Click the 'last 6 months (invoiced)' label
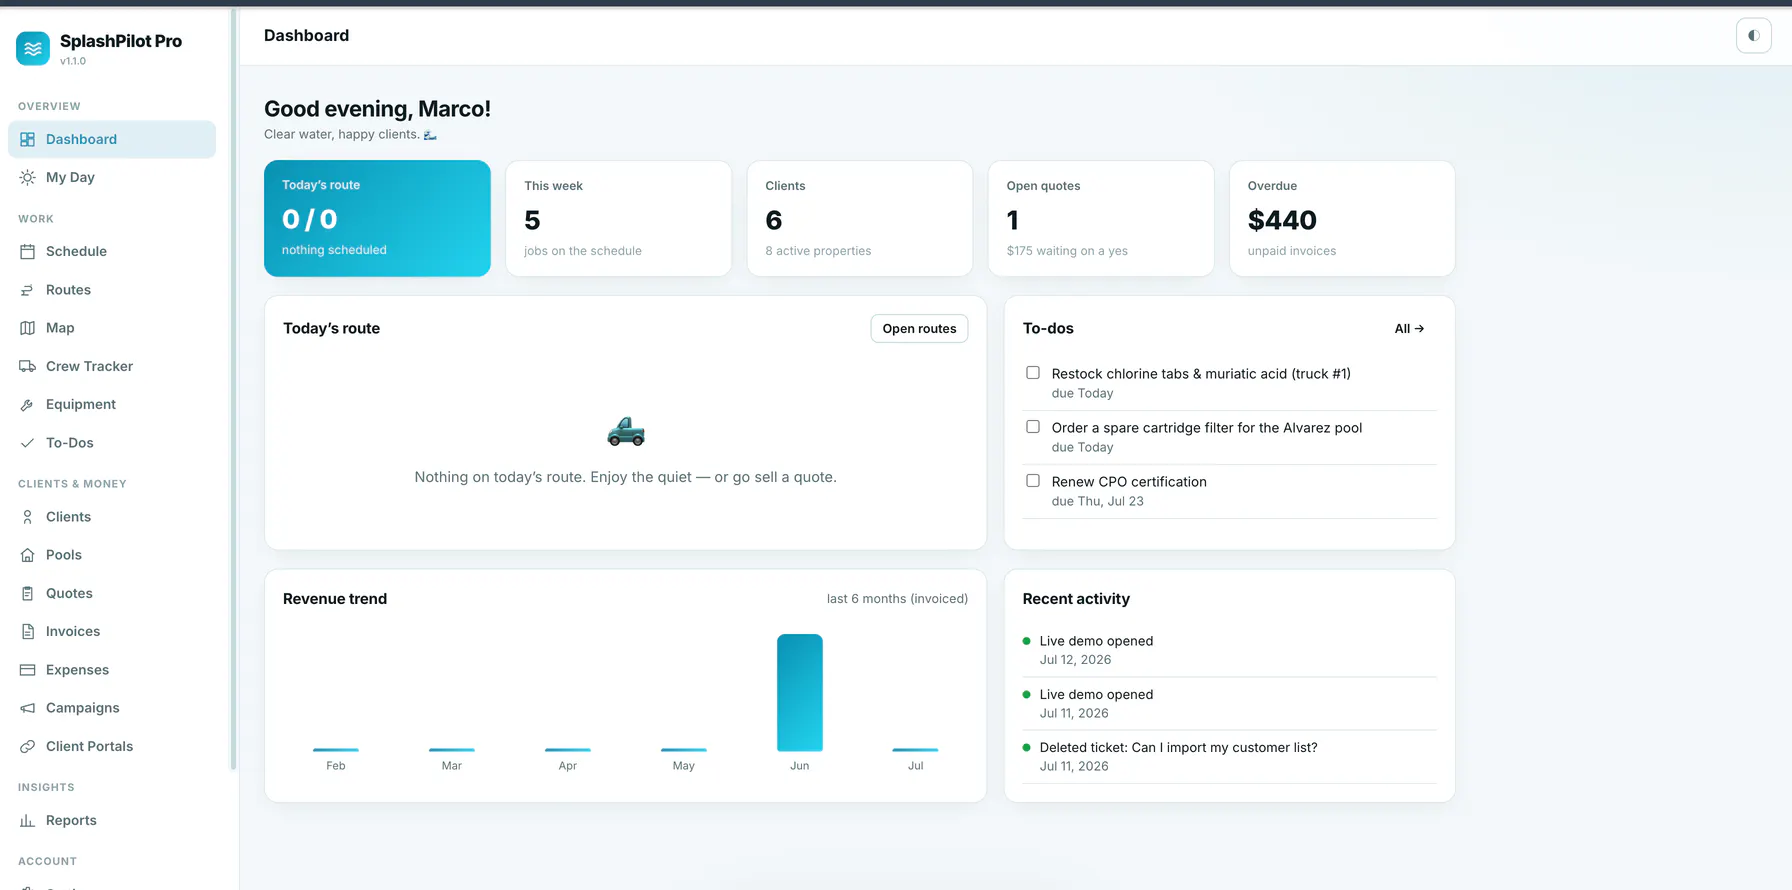This screenshot has height=890, width=1792. pyautogui.click(x=897, y=599)
